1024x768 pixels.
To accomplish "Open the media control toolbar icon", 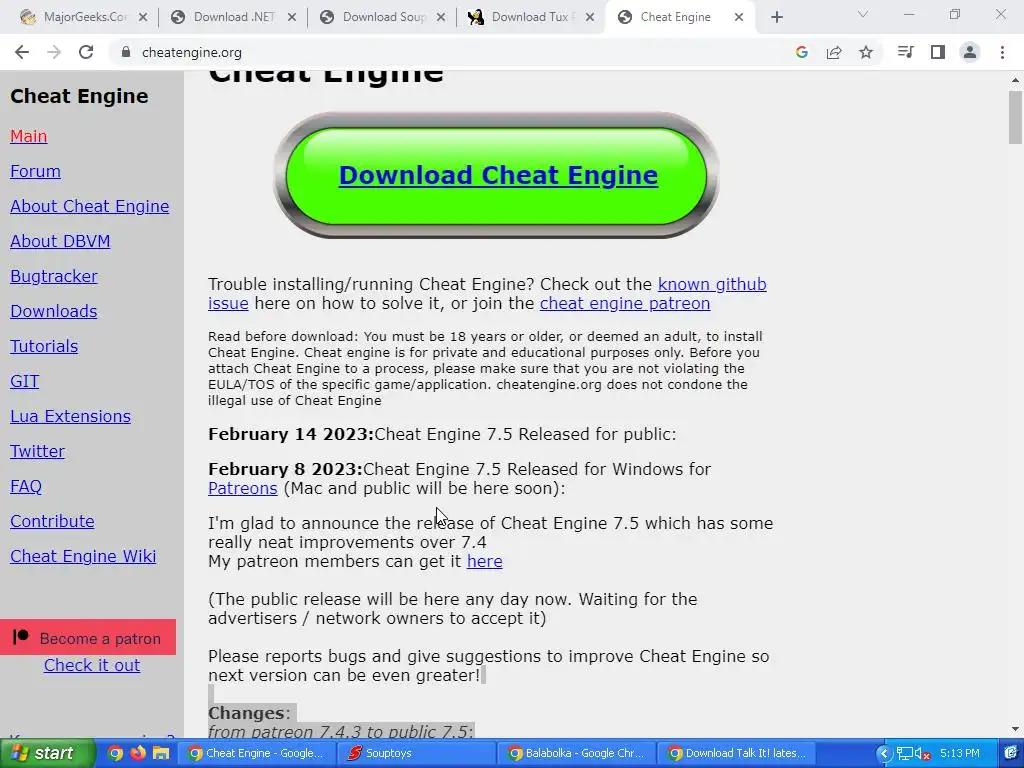I will pos(905,52).
